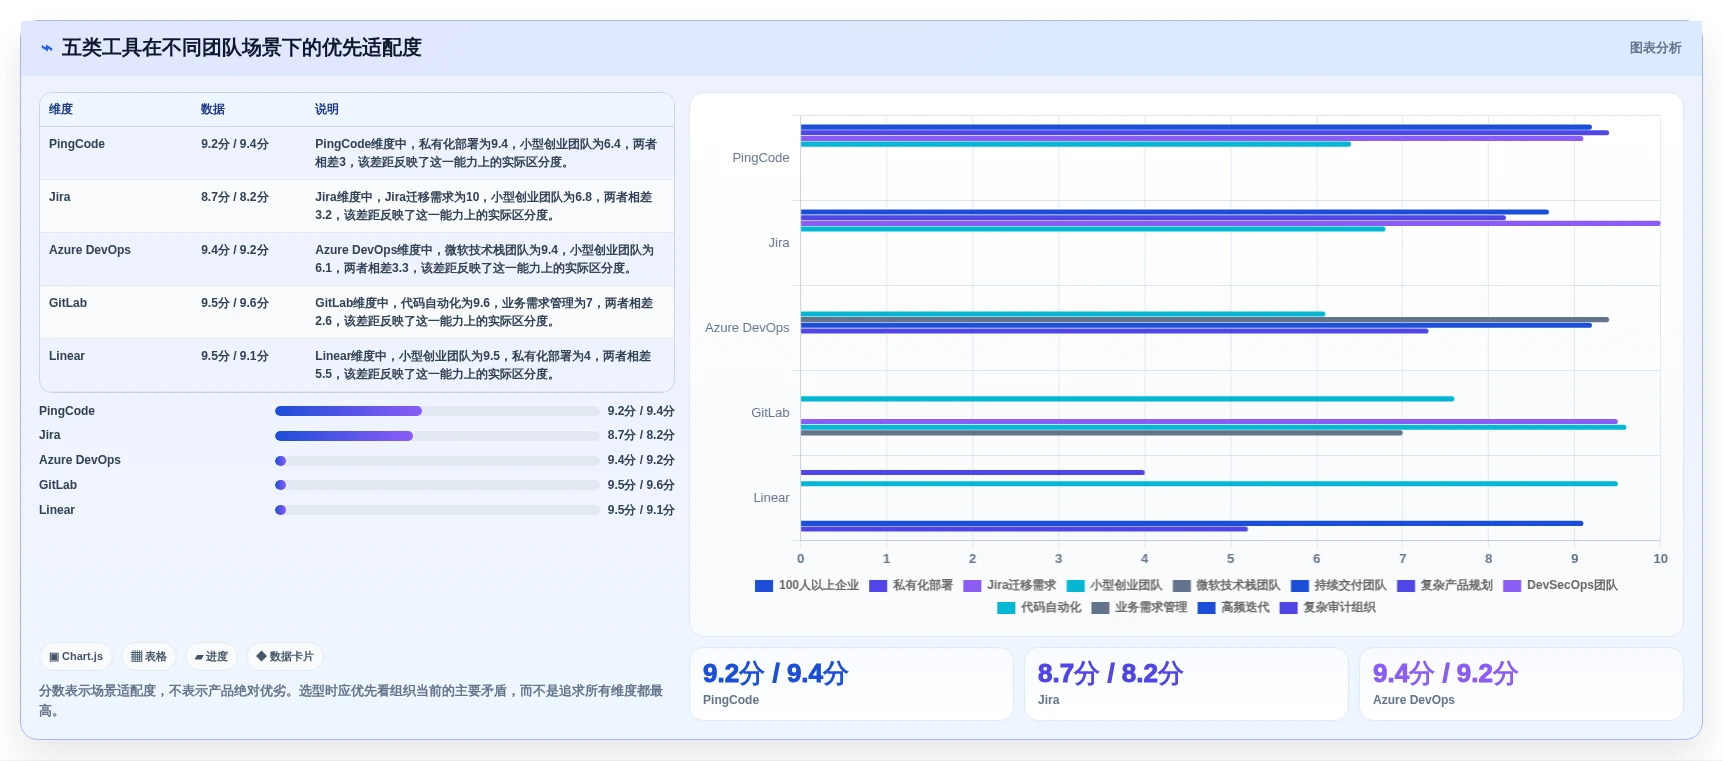
Task: Click the Azure DevOps description about 微软技术栈团队
Action: click(x=485, y=259)
